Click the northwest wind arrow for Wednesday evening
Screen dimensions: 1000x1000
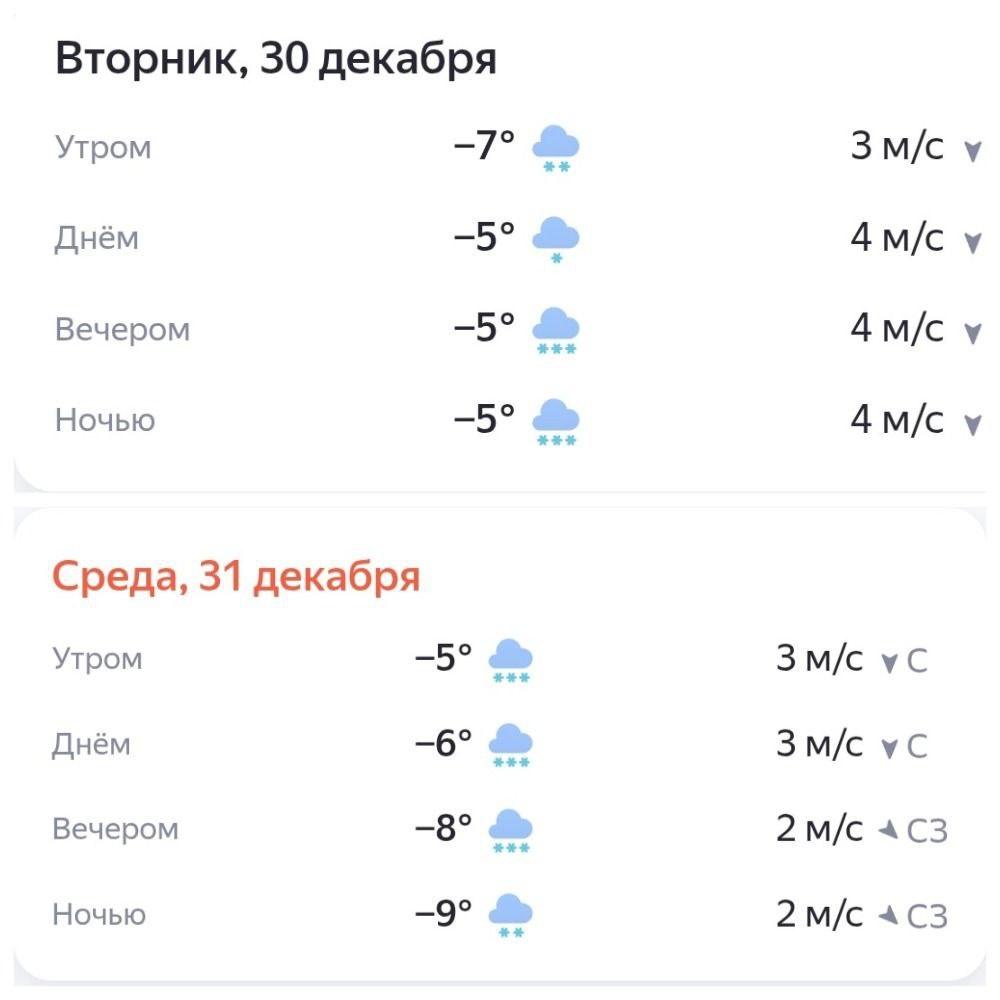pyautogui.click(x=888, y=830)
